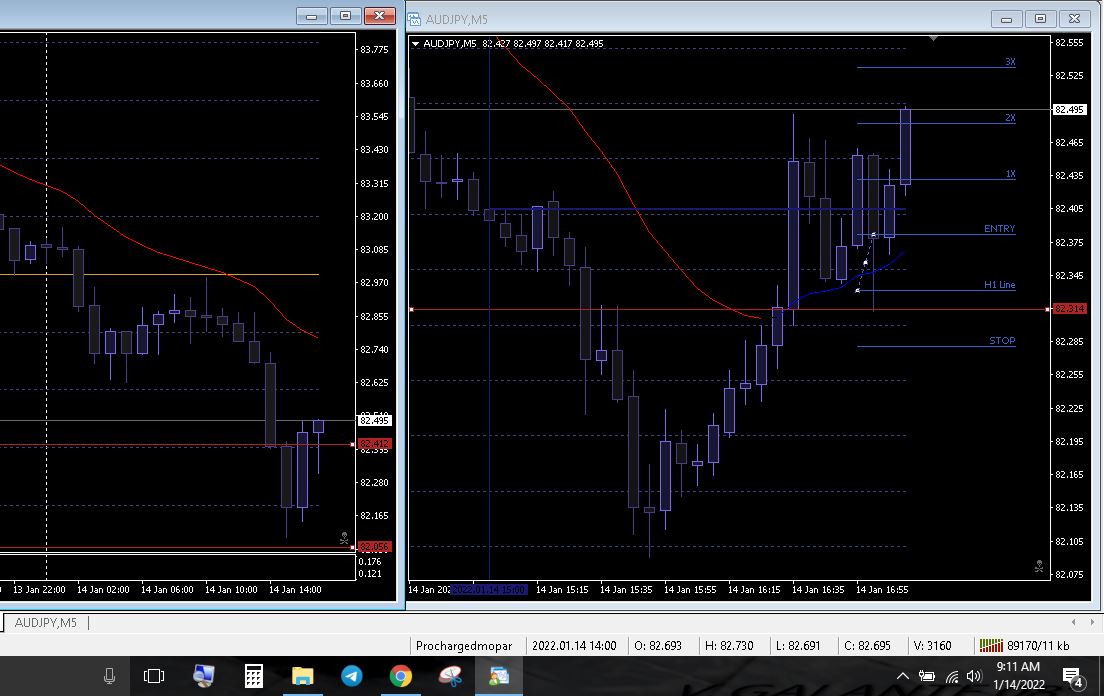Toggle volume via the speaker tray icon

[x=974, y=677]
